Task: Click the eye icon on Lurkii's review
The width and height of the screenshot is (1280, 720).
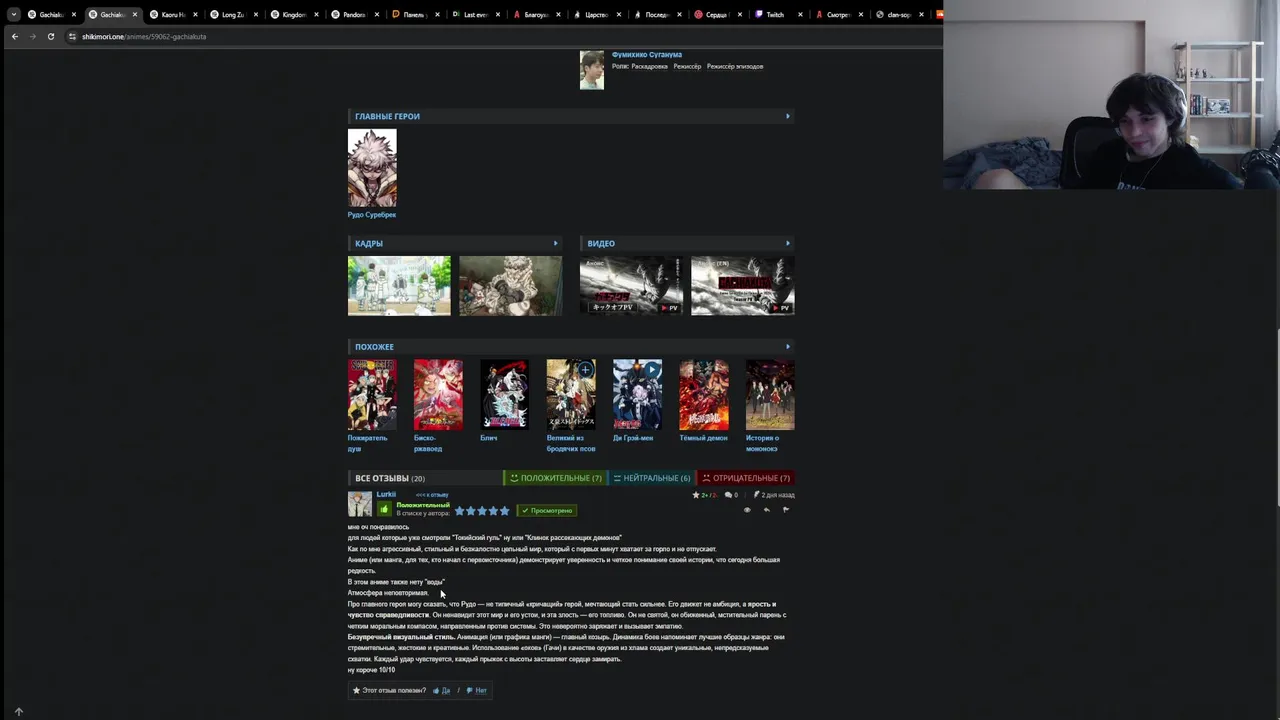Action: (x=747, y=510)
